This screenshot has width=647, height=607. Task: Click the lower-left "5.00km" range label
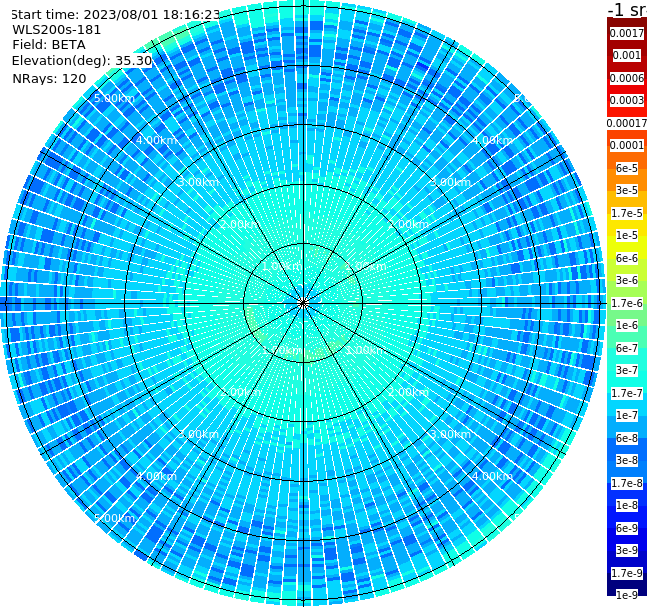114,518
